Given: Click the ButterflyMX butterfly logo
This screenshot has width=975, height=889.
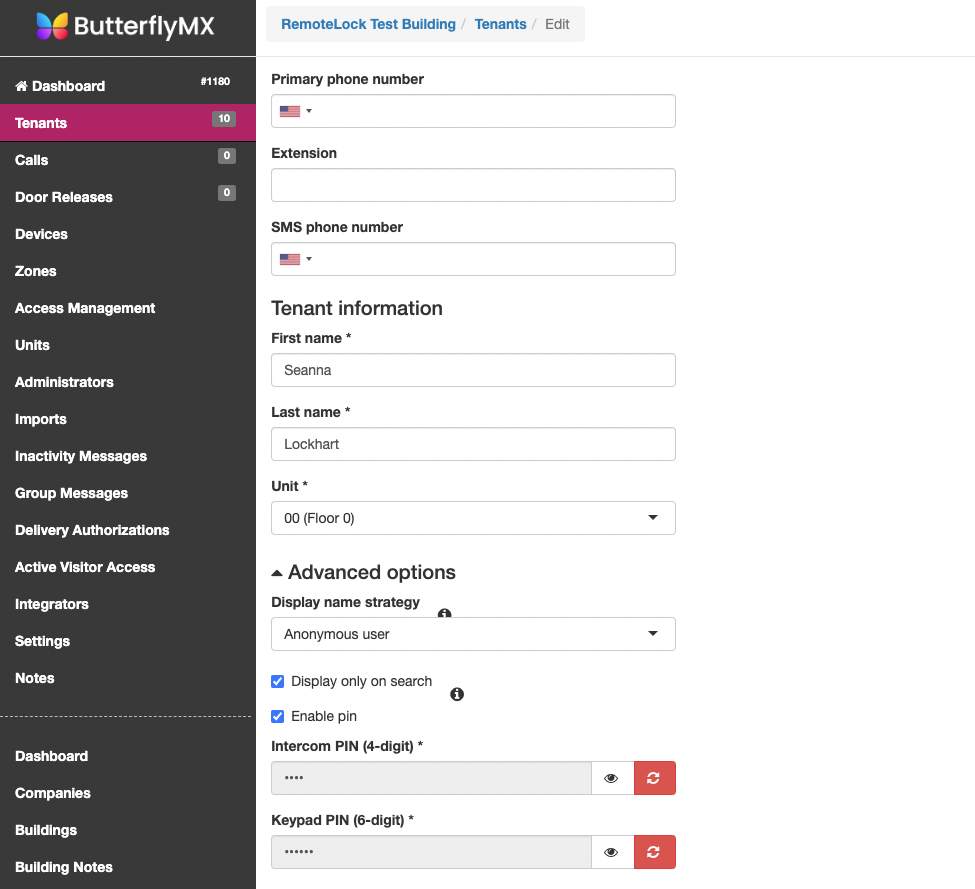Looking at the screenshot, I should tap(51, 26).
